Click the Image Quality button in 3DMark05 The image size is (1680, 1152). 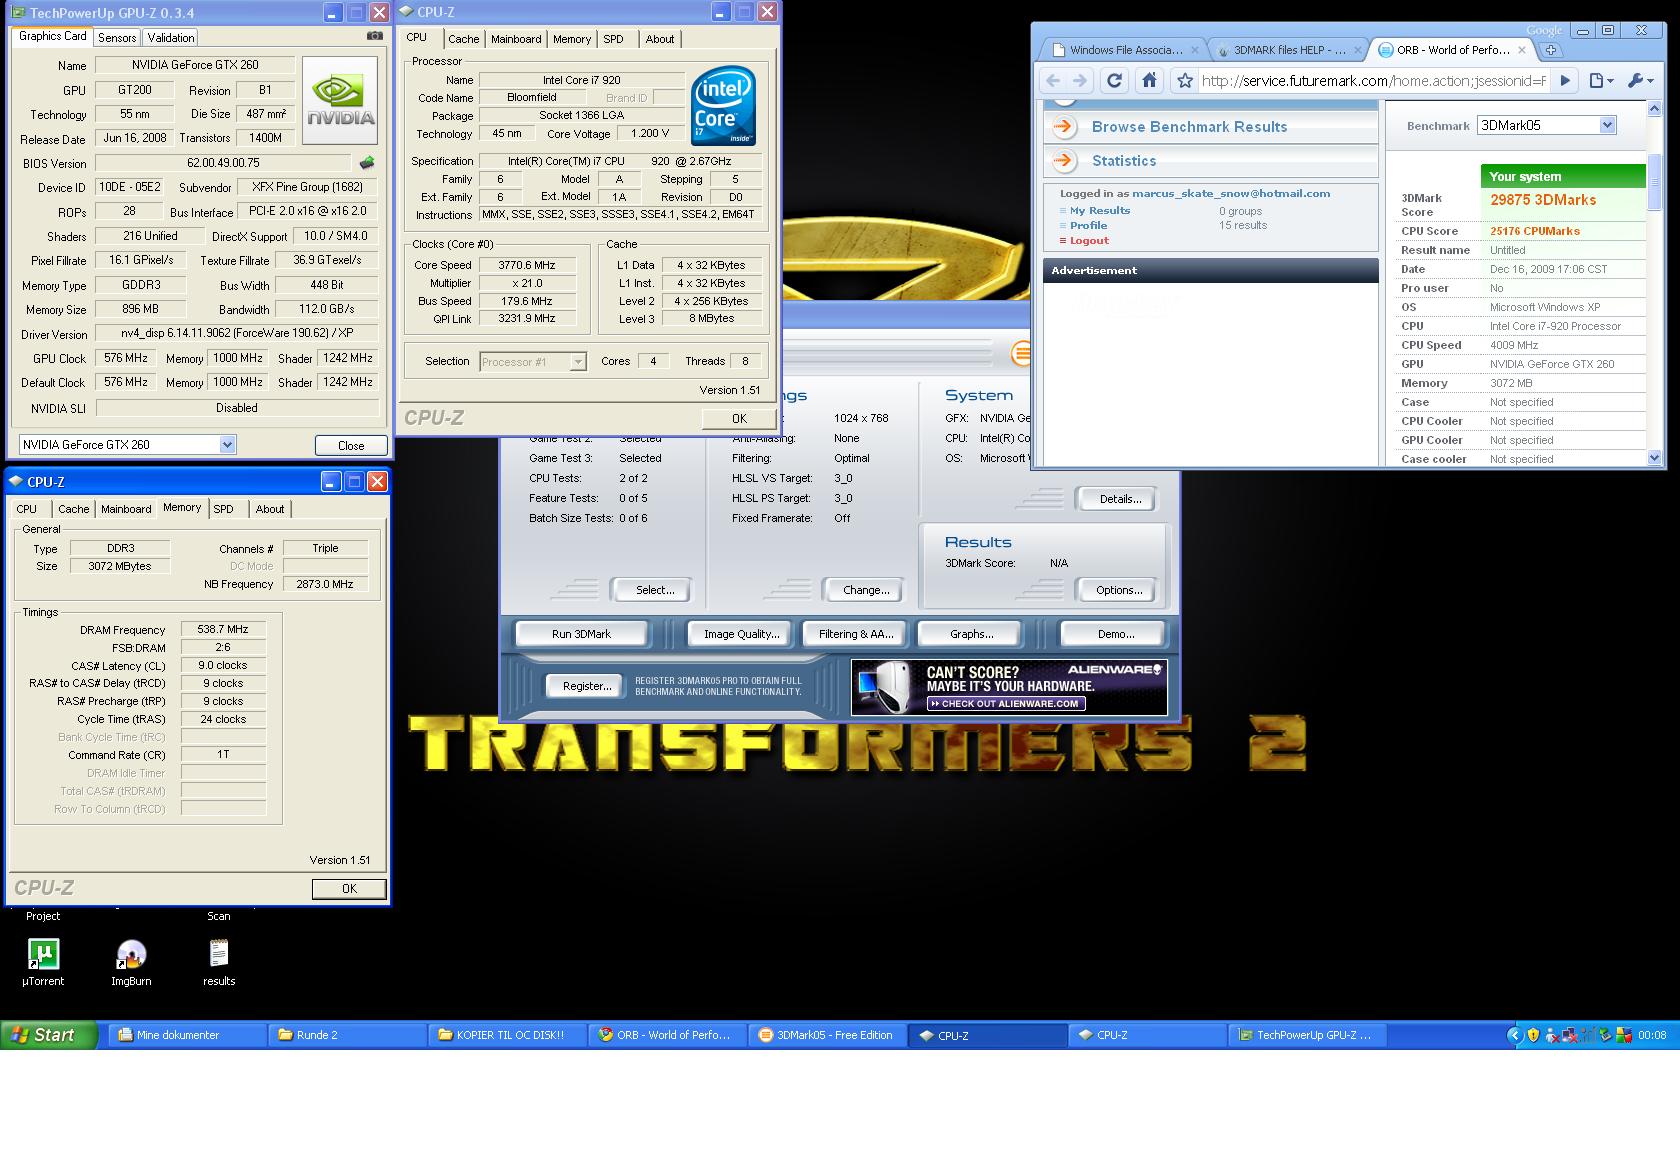[741, 634]
